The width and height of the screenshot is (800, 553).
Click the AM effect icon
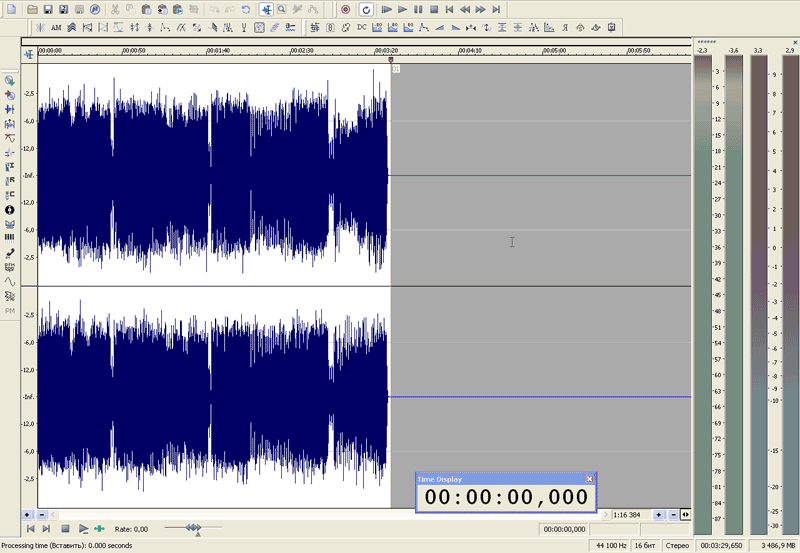[56, 27]
